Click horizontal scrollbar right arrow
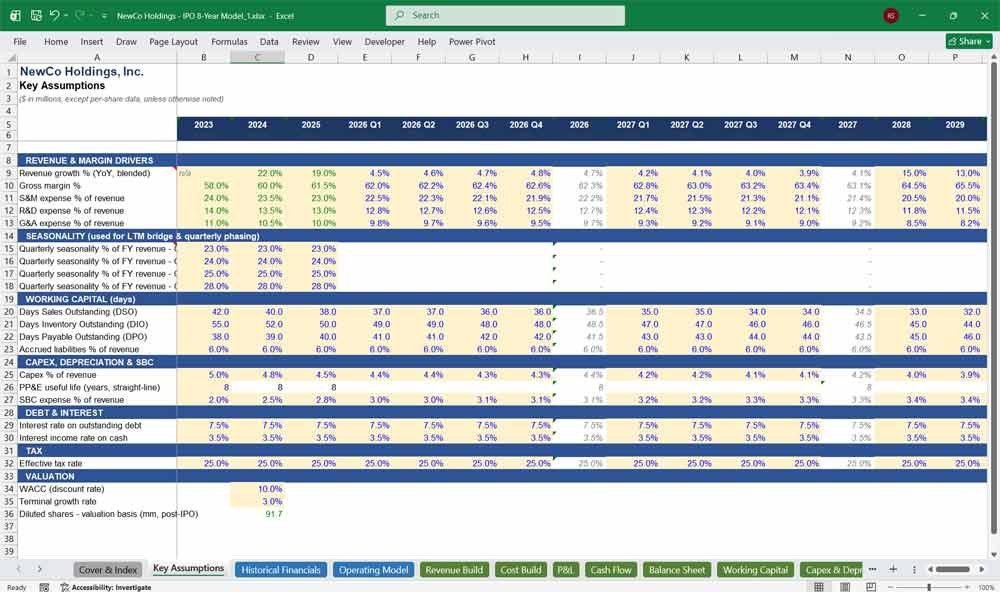Screen dimensions: 1000x592 coord(982,569)
